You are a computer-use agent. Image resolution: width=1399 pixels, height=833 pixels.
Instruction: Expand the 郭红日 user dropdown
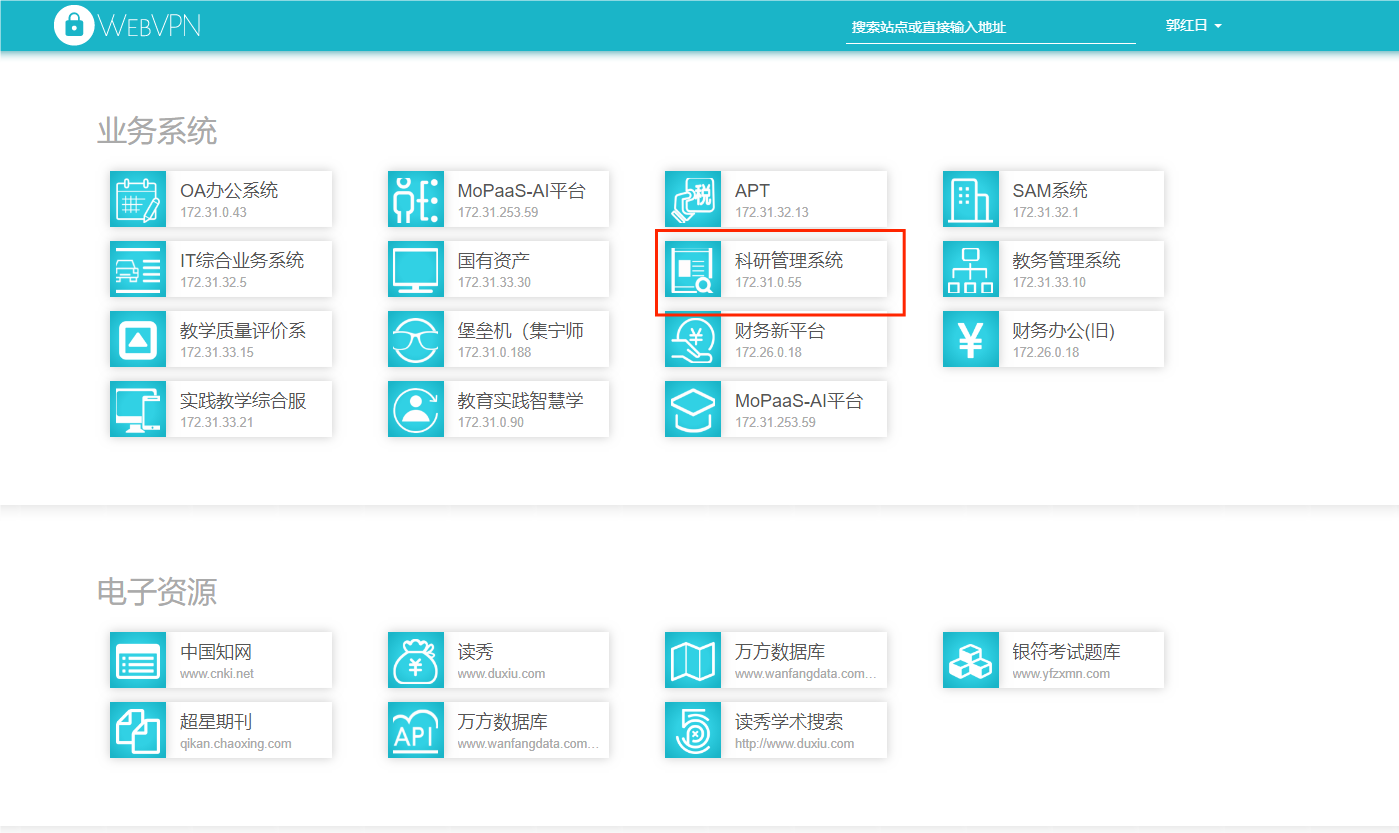1194,25
